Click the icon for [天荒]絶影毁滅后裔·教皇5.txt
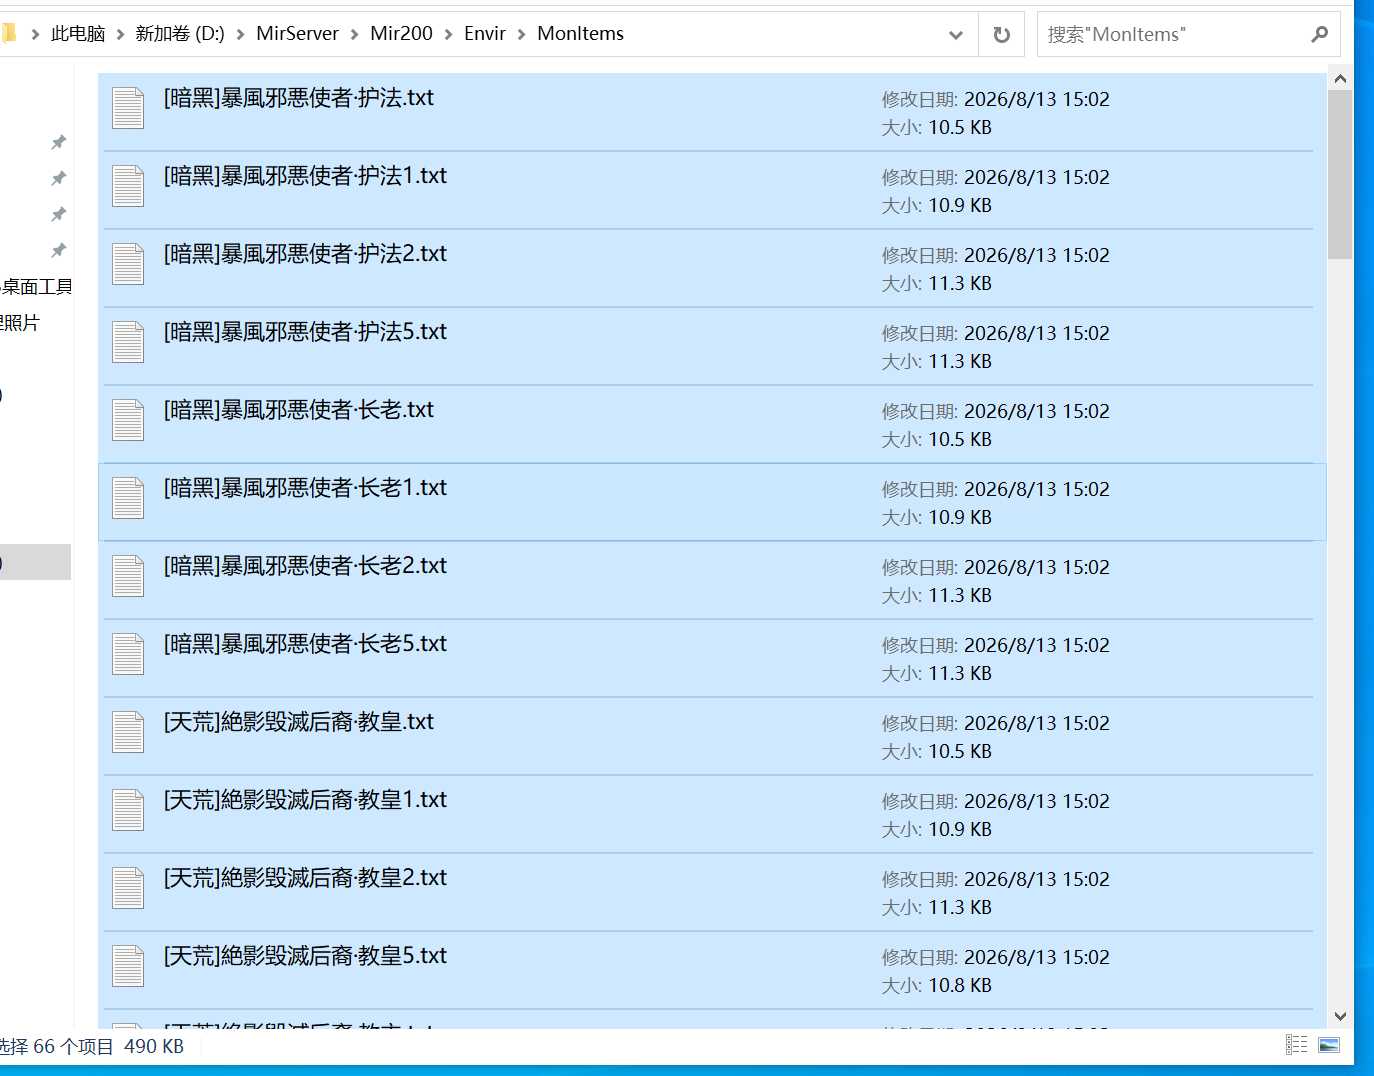 (128, 966)
